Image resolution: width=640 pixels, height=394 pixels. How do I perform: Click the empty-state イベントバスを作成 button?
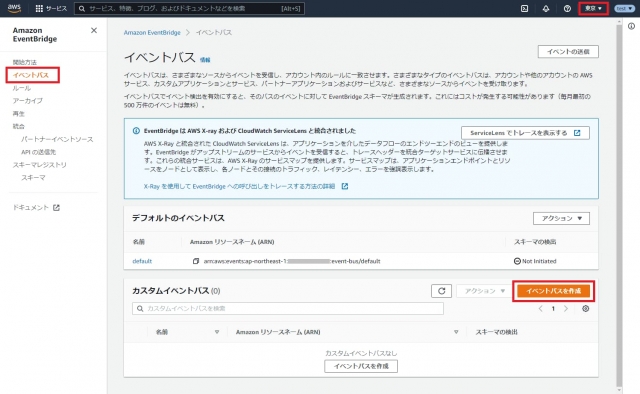[x=361, y=366]
